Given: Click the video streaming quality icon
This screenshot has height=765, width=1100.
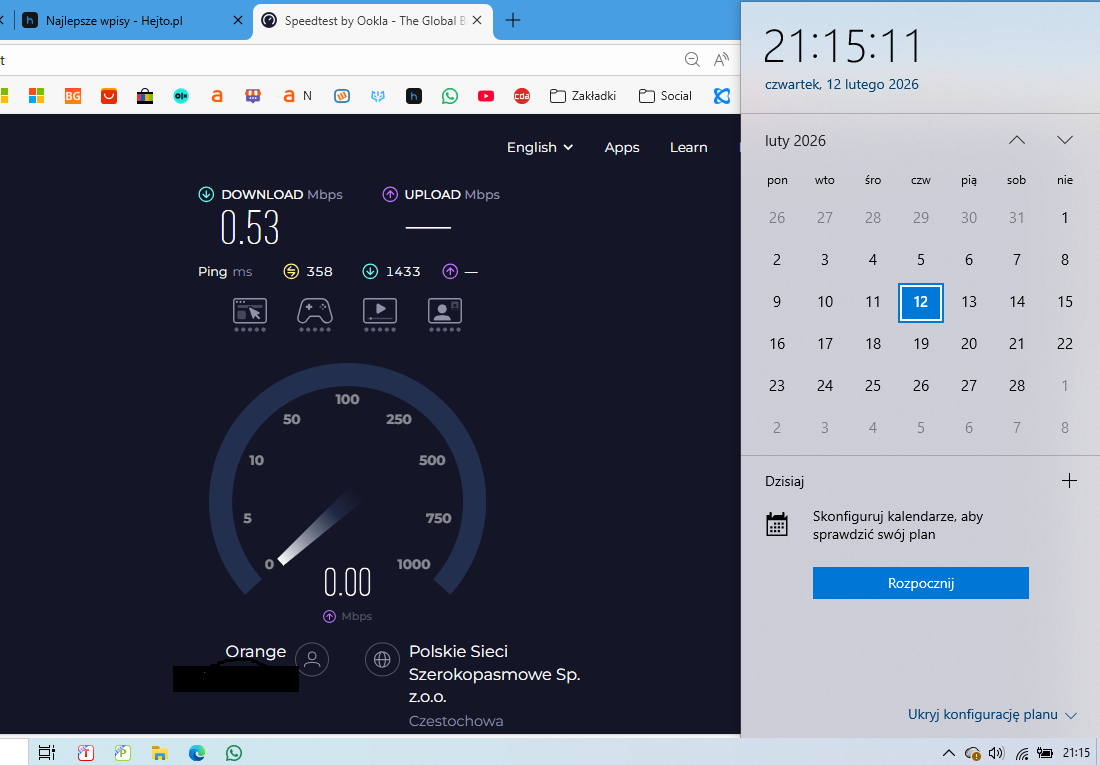Looking at the screenshot, I should tap(380, 311).
